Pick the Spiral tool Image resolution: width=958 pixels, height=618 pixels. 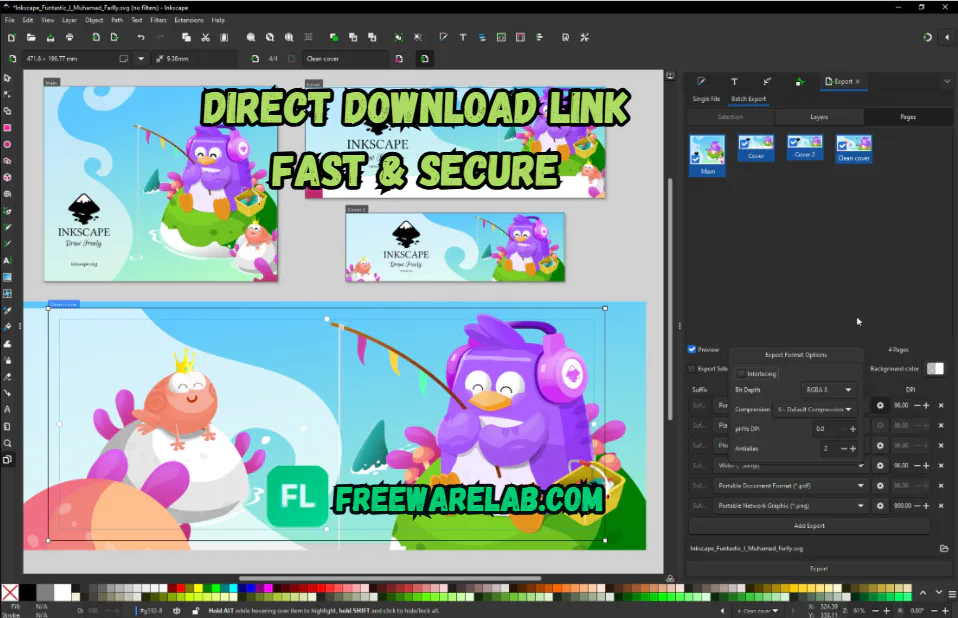7,194
